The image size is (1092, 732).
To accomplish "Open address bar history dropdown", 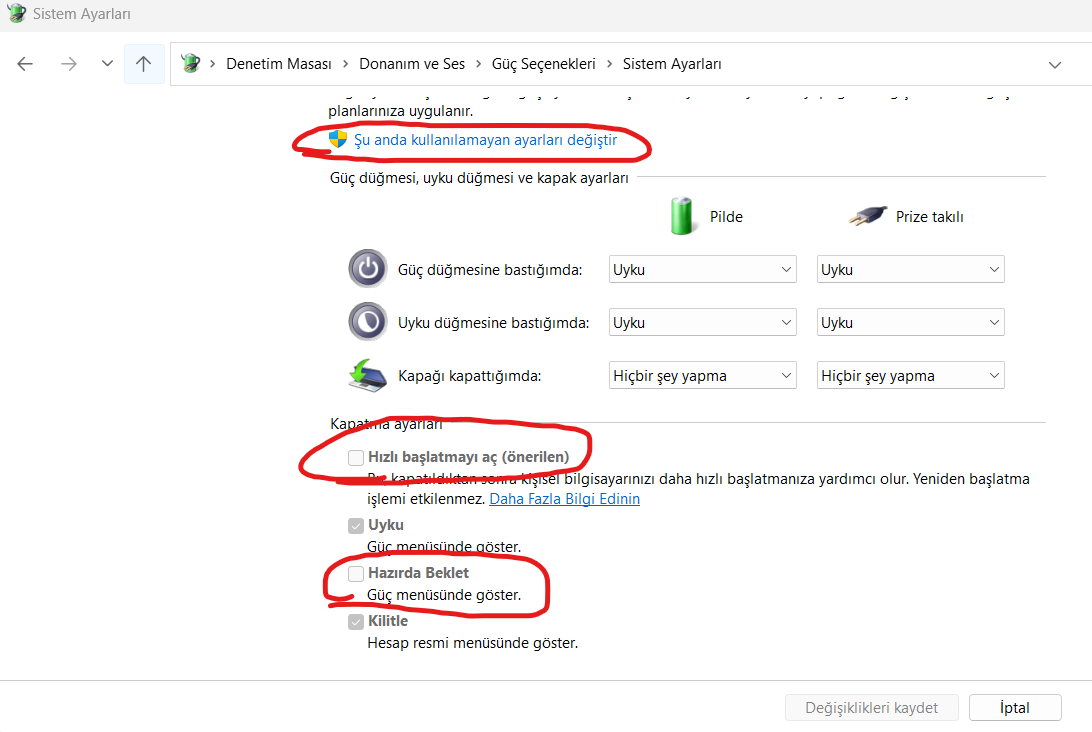I will [1054, 65].
